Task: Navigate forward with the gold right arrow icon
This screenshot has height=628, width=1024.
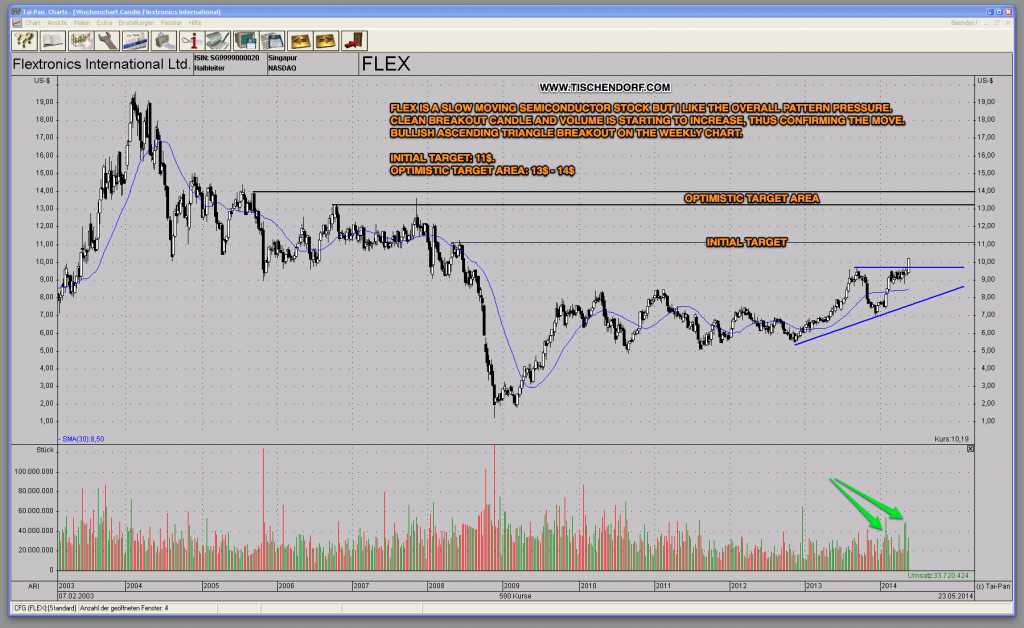Action: pyautogui.click(x=325, y=40)
